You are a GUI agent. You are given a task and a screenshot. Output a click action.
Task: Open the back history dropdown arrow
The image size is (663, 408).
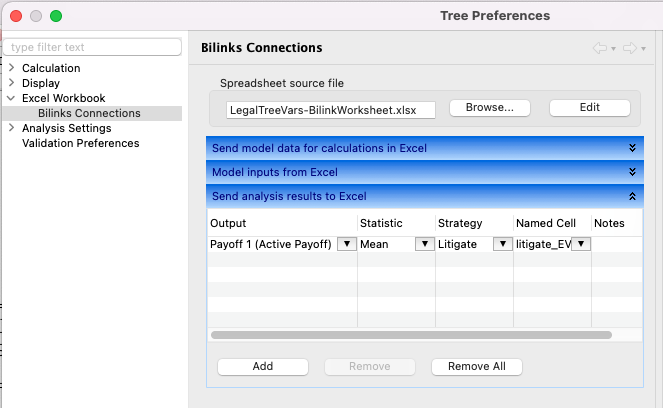point(613,49)
